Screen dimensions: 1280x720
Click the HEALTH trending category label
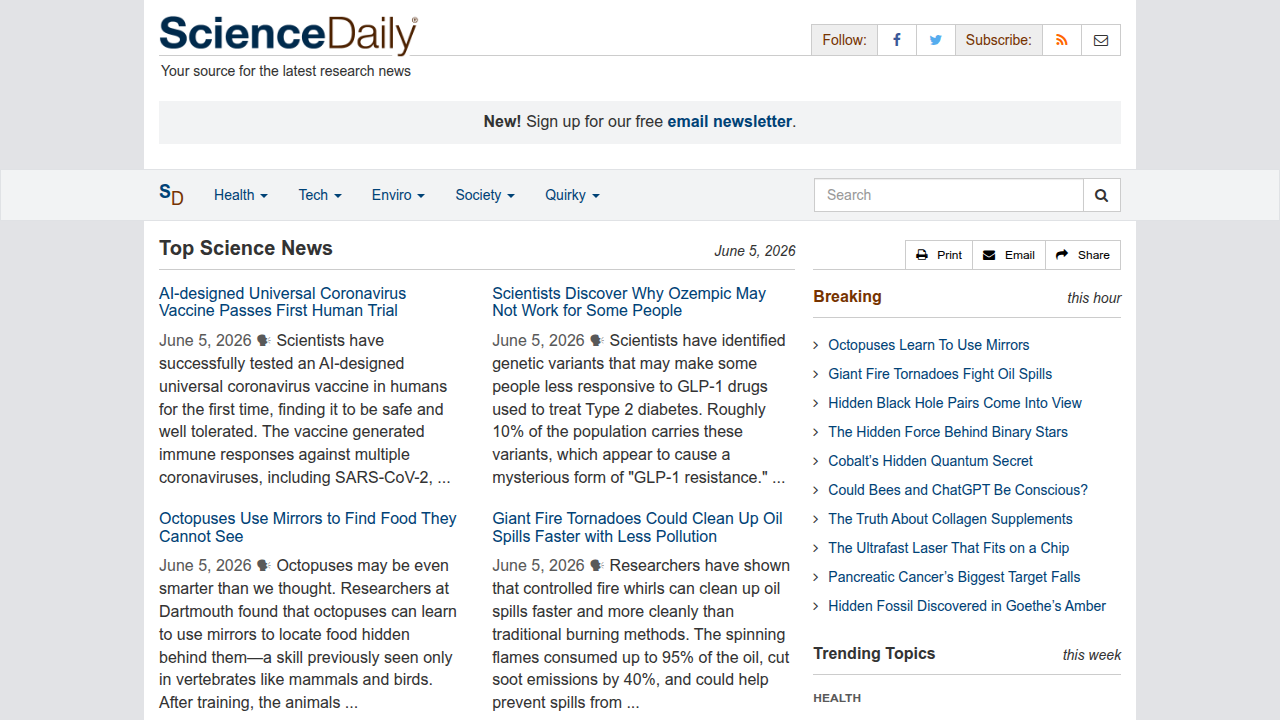click(837, 698)
